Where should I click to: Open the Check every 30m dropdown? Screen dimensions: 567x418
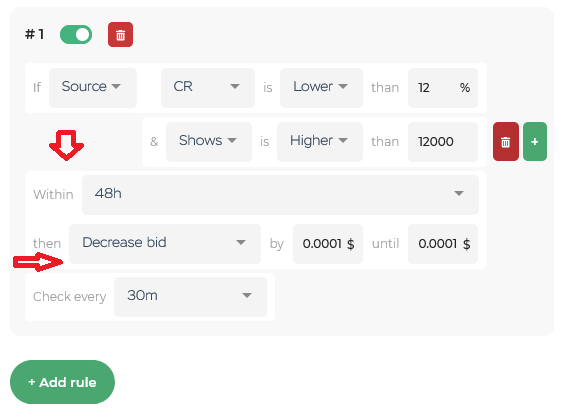(190, 297)
